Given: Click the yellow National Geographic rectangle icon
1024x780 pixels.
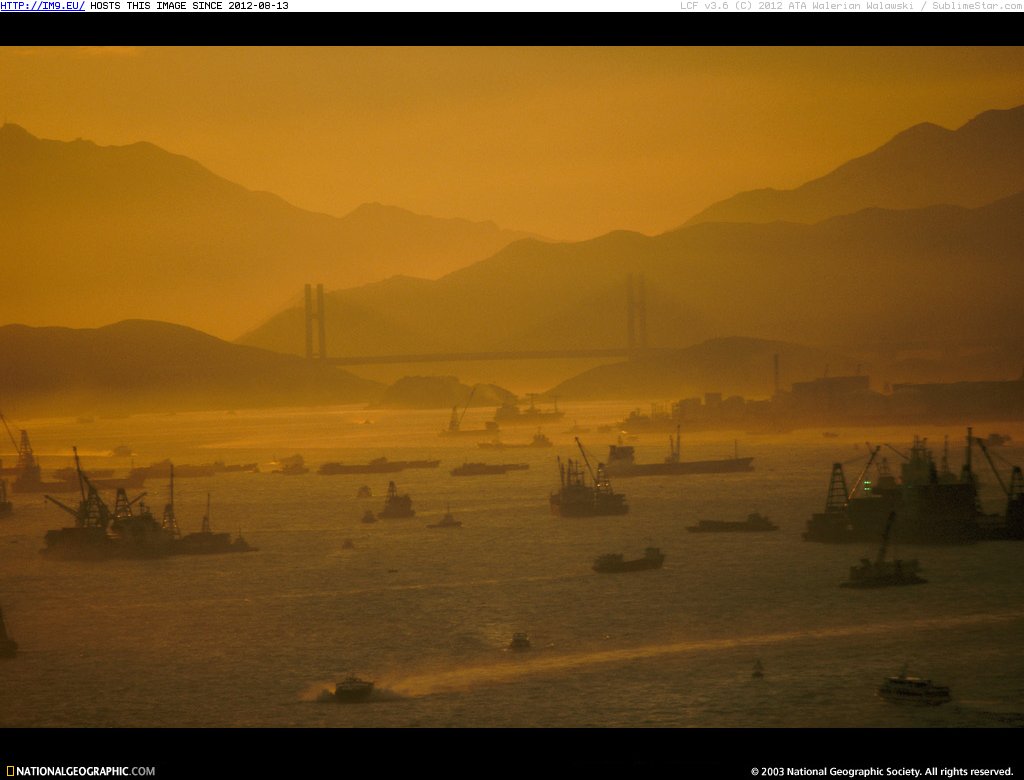Looking at the screenshot, I should point(10,771).
